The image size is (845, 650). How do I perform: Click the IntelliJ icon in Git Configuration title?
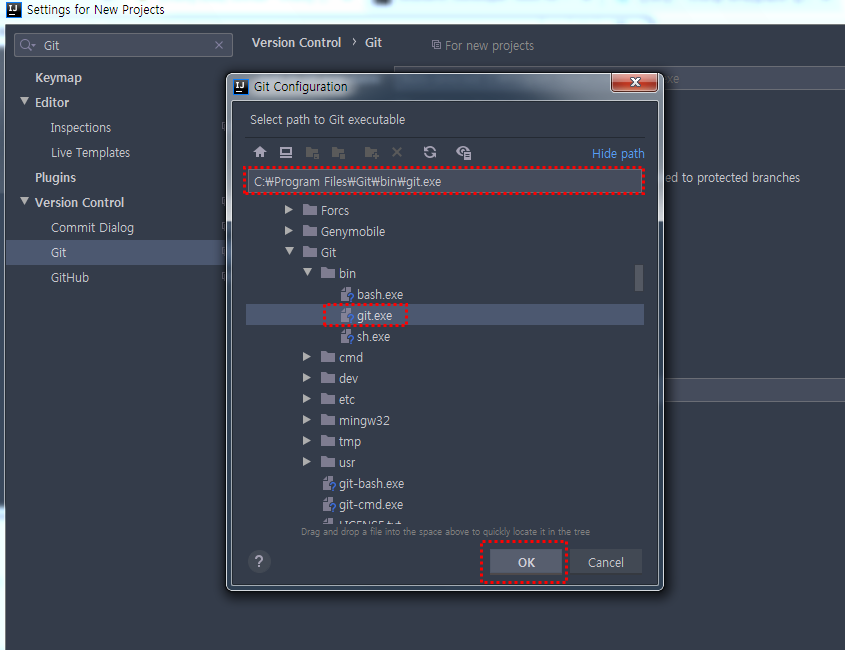point(240,86)
